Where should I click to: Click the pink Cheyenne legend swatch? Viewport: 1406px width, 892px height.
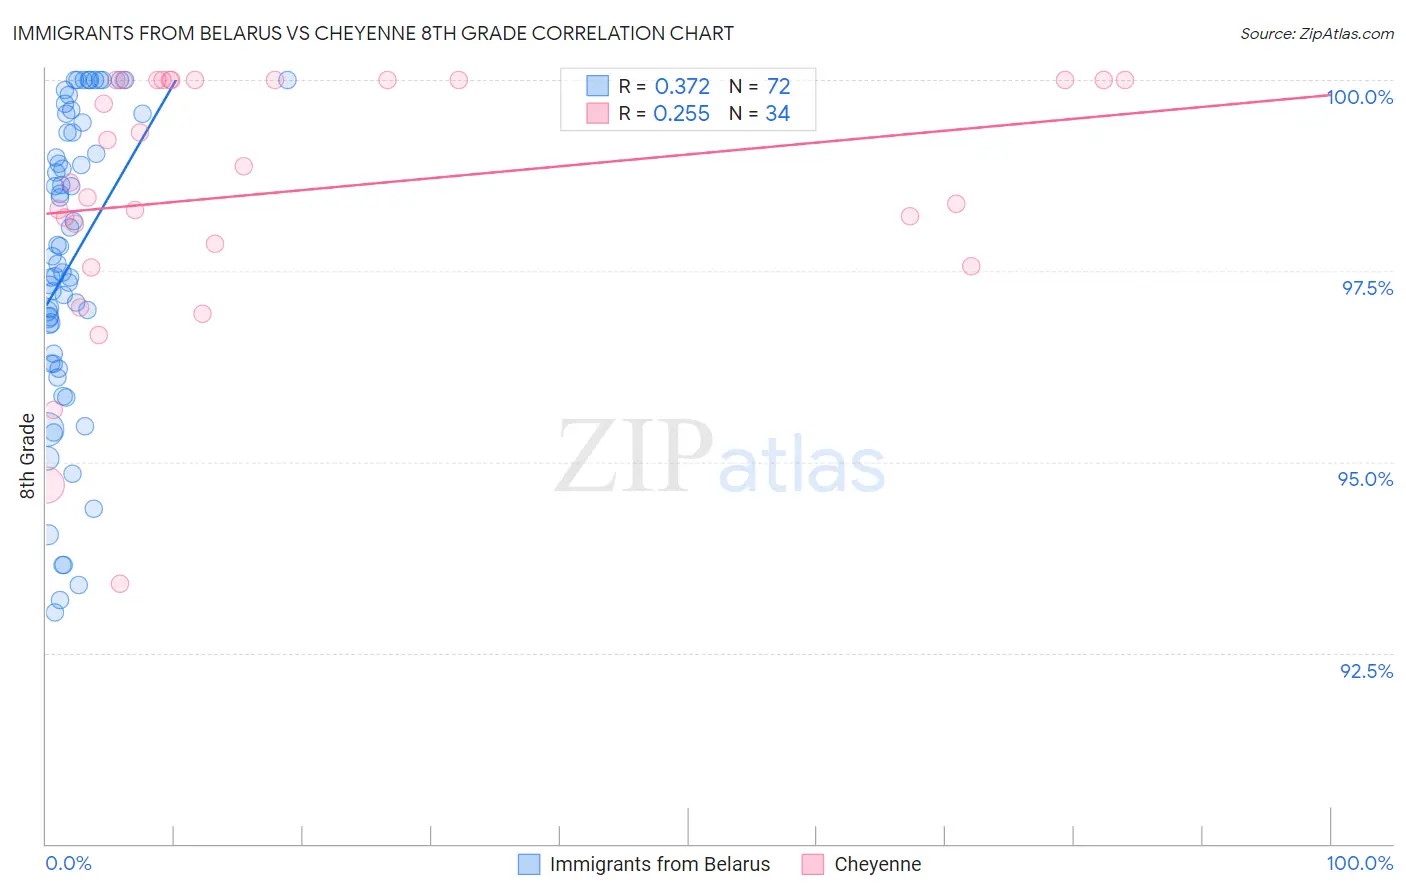tap(813, 864)
